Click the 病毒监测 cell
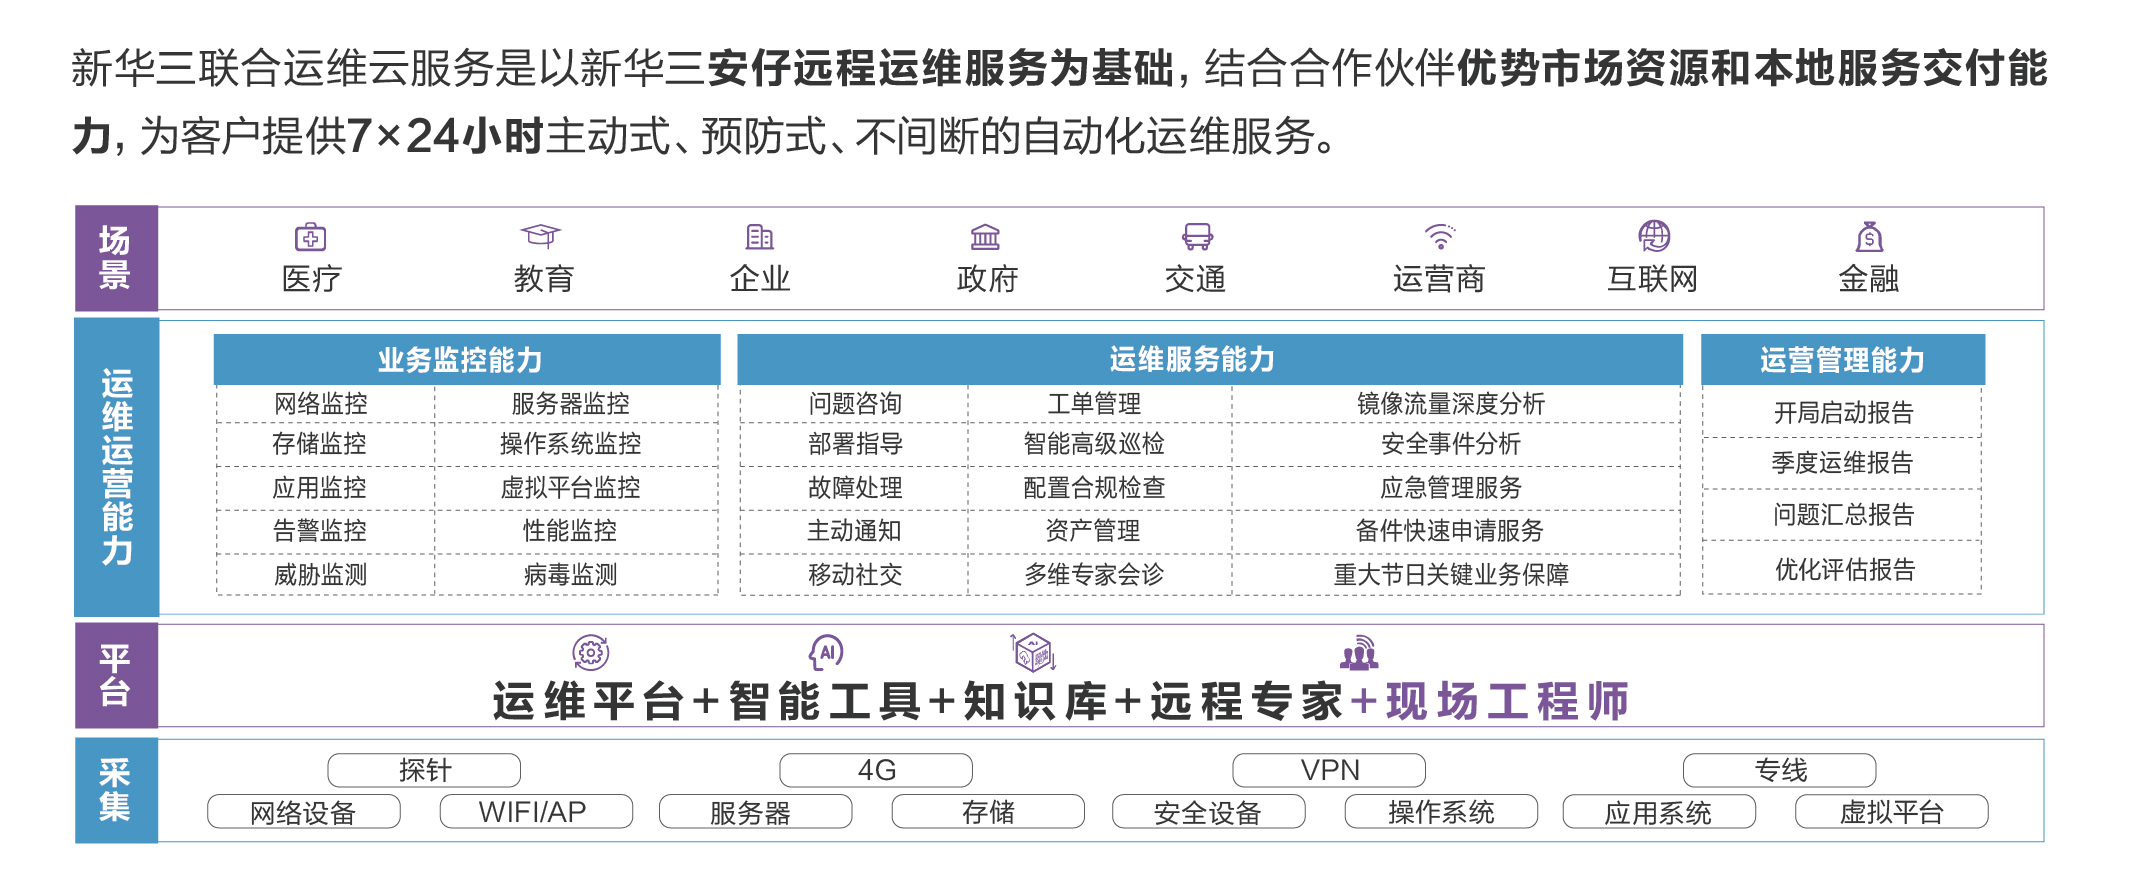The height and width of the screenshot is (875, 2129). point(576,575)
